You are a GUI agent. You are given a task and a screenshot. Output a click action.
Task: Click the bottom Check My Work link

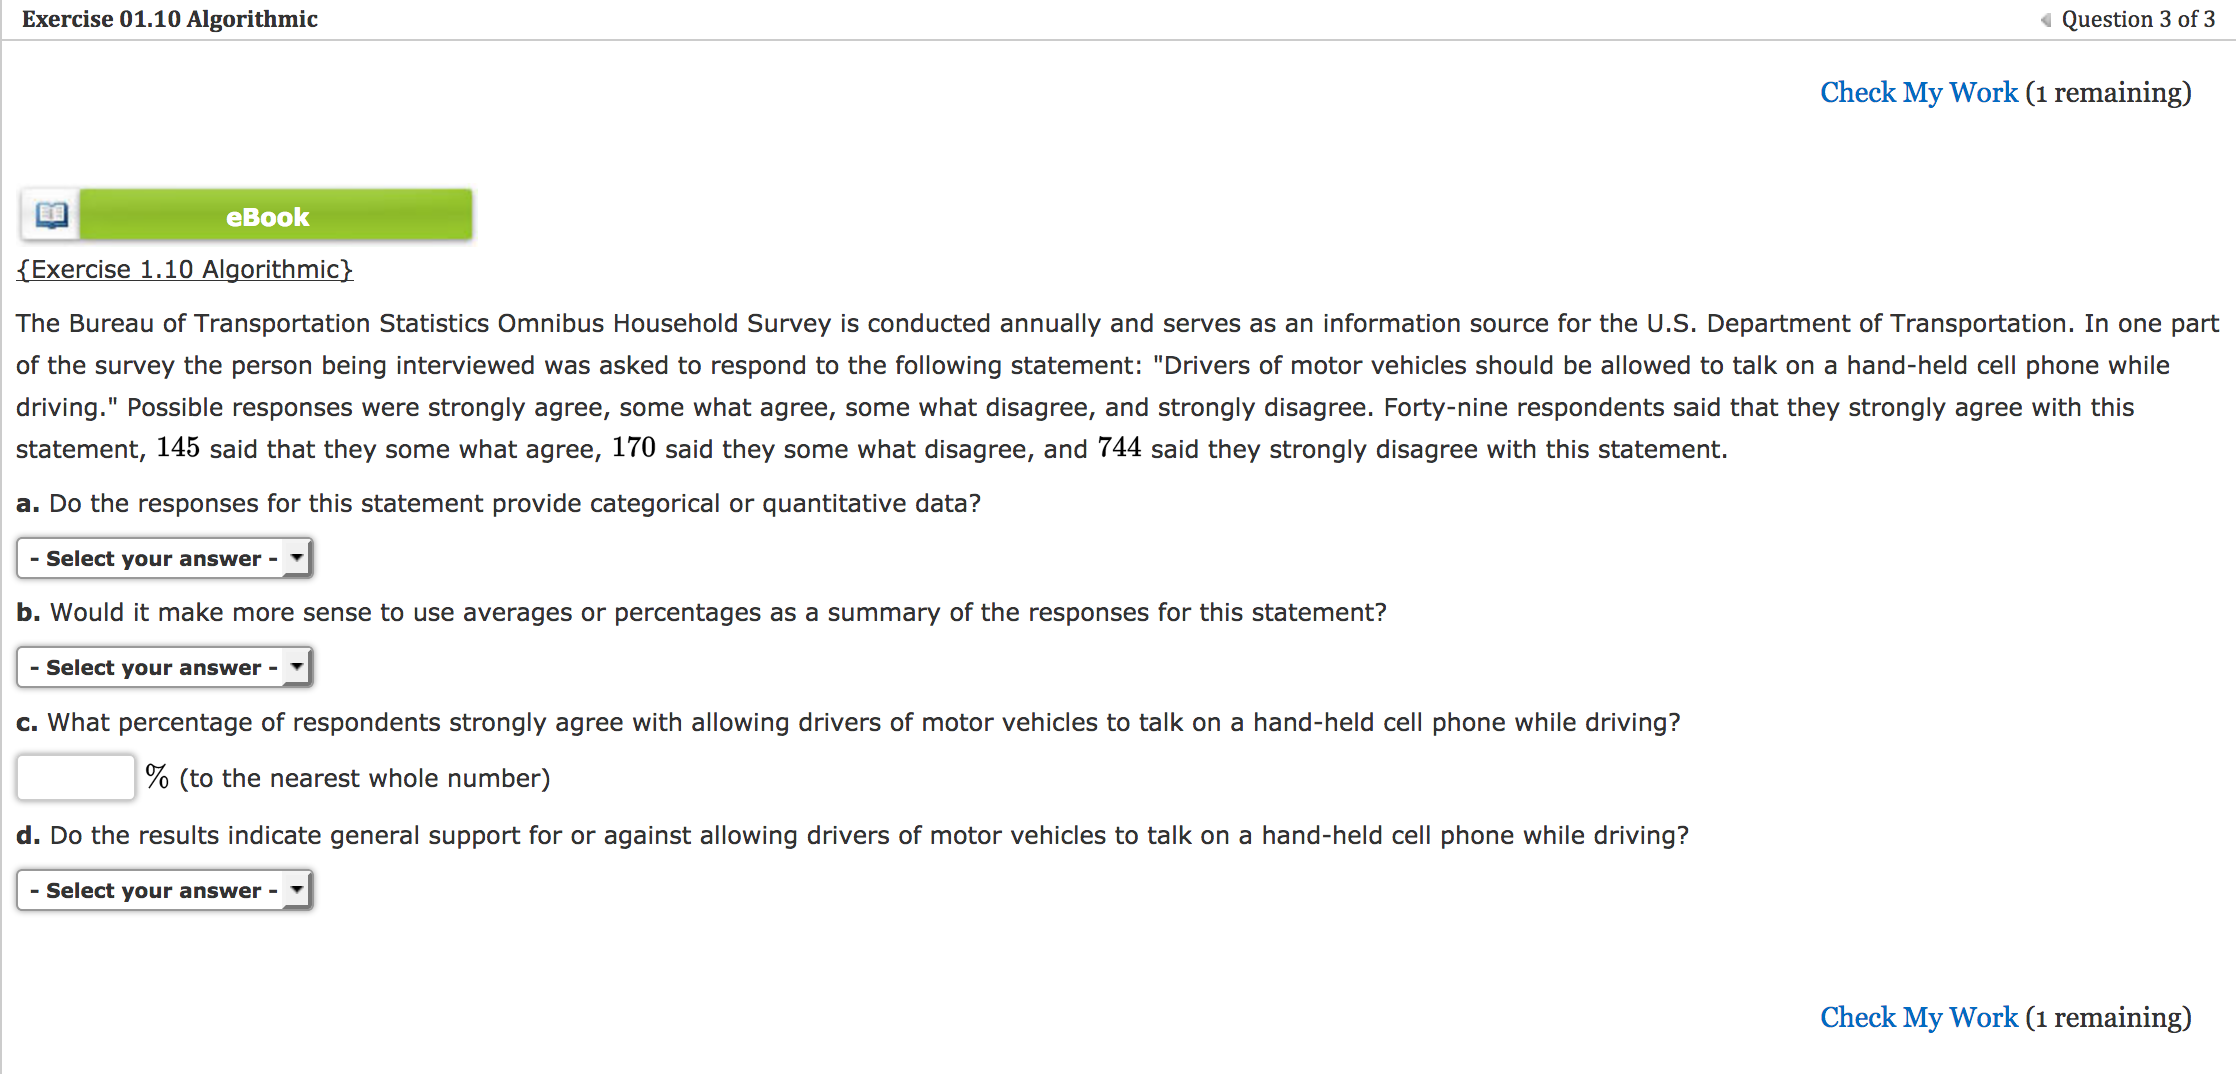click(x=1917, y=1017)
